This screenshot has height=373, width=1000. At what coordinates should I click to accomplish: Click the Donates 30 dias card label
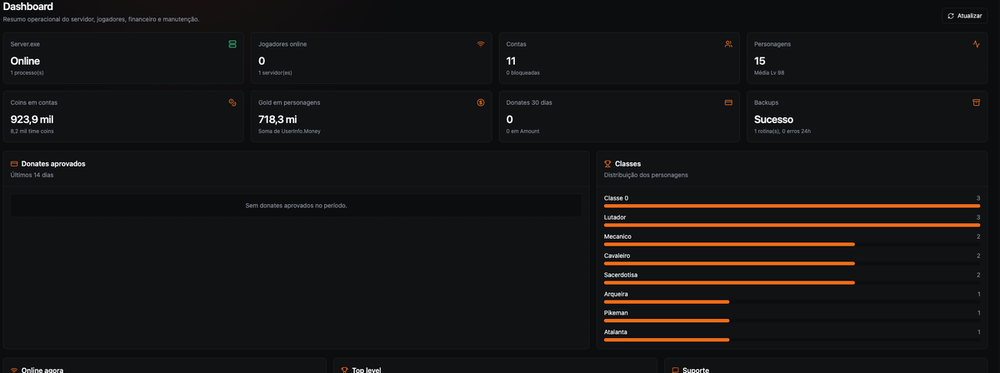point(528,102)
